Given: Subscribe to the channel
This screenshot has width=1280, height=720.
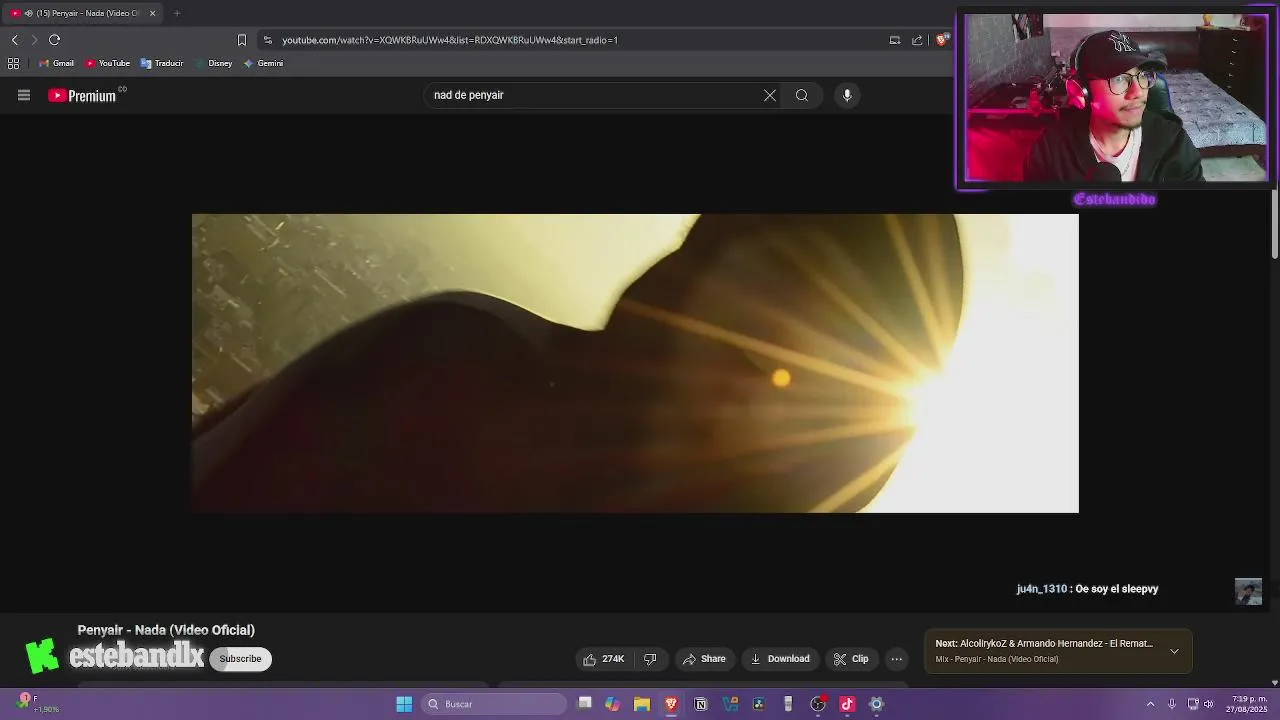Looking at the screenshot, I should pos(240,659).
